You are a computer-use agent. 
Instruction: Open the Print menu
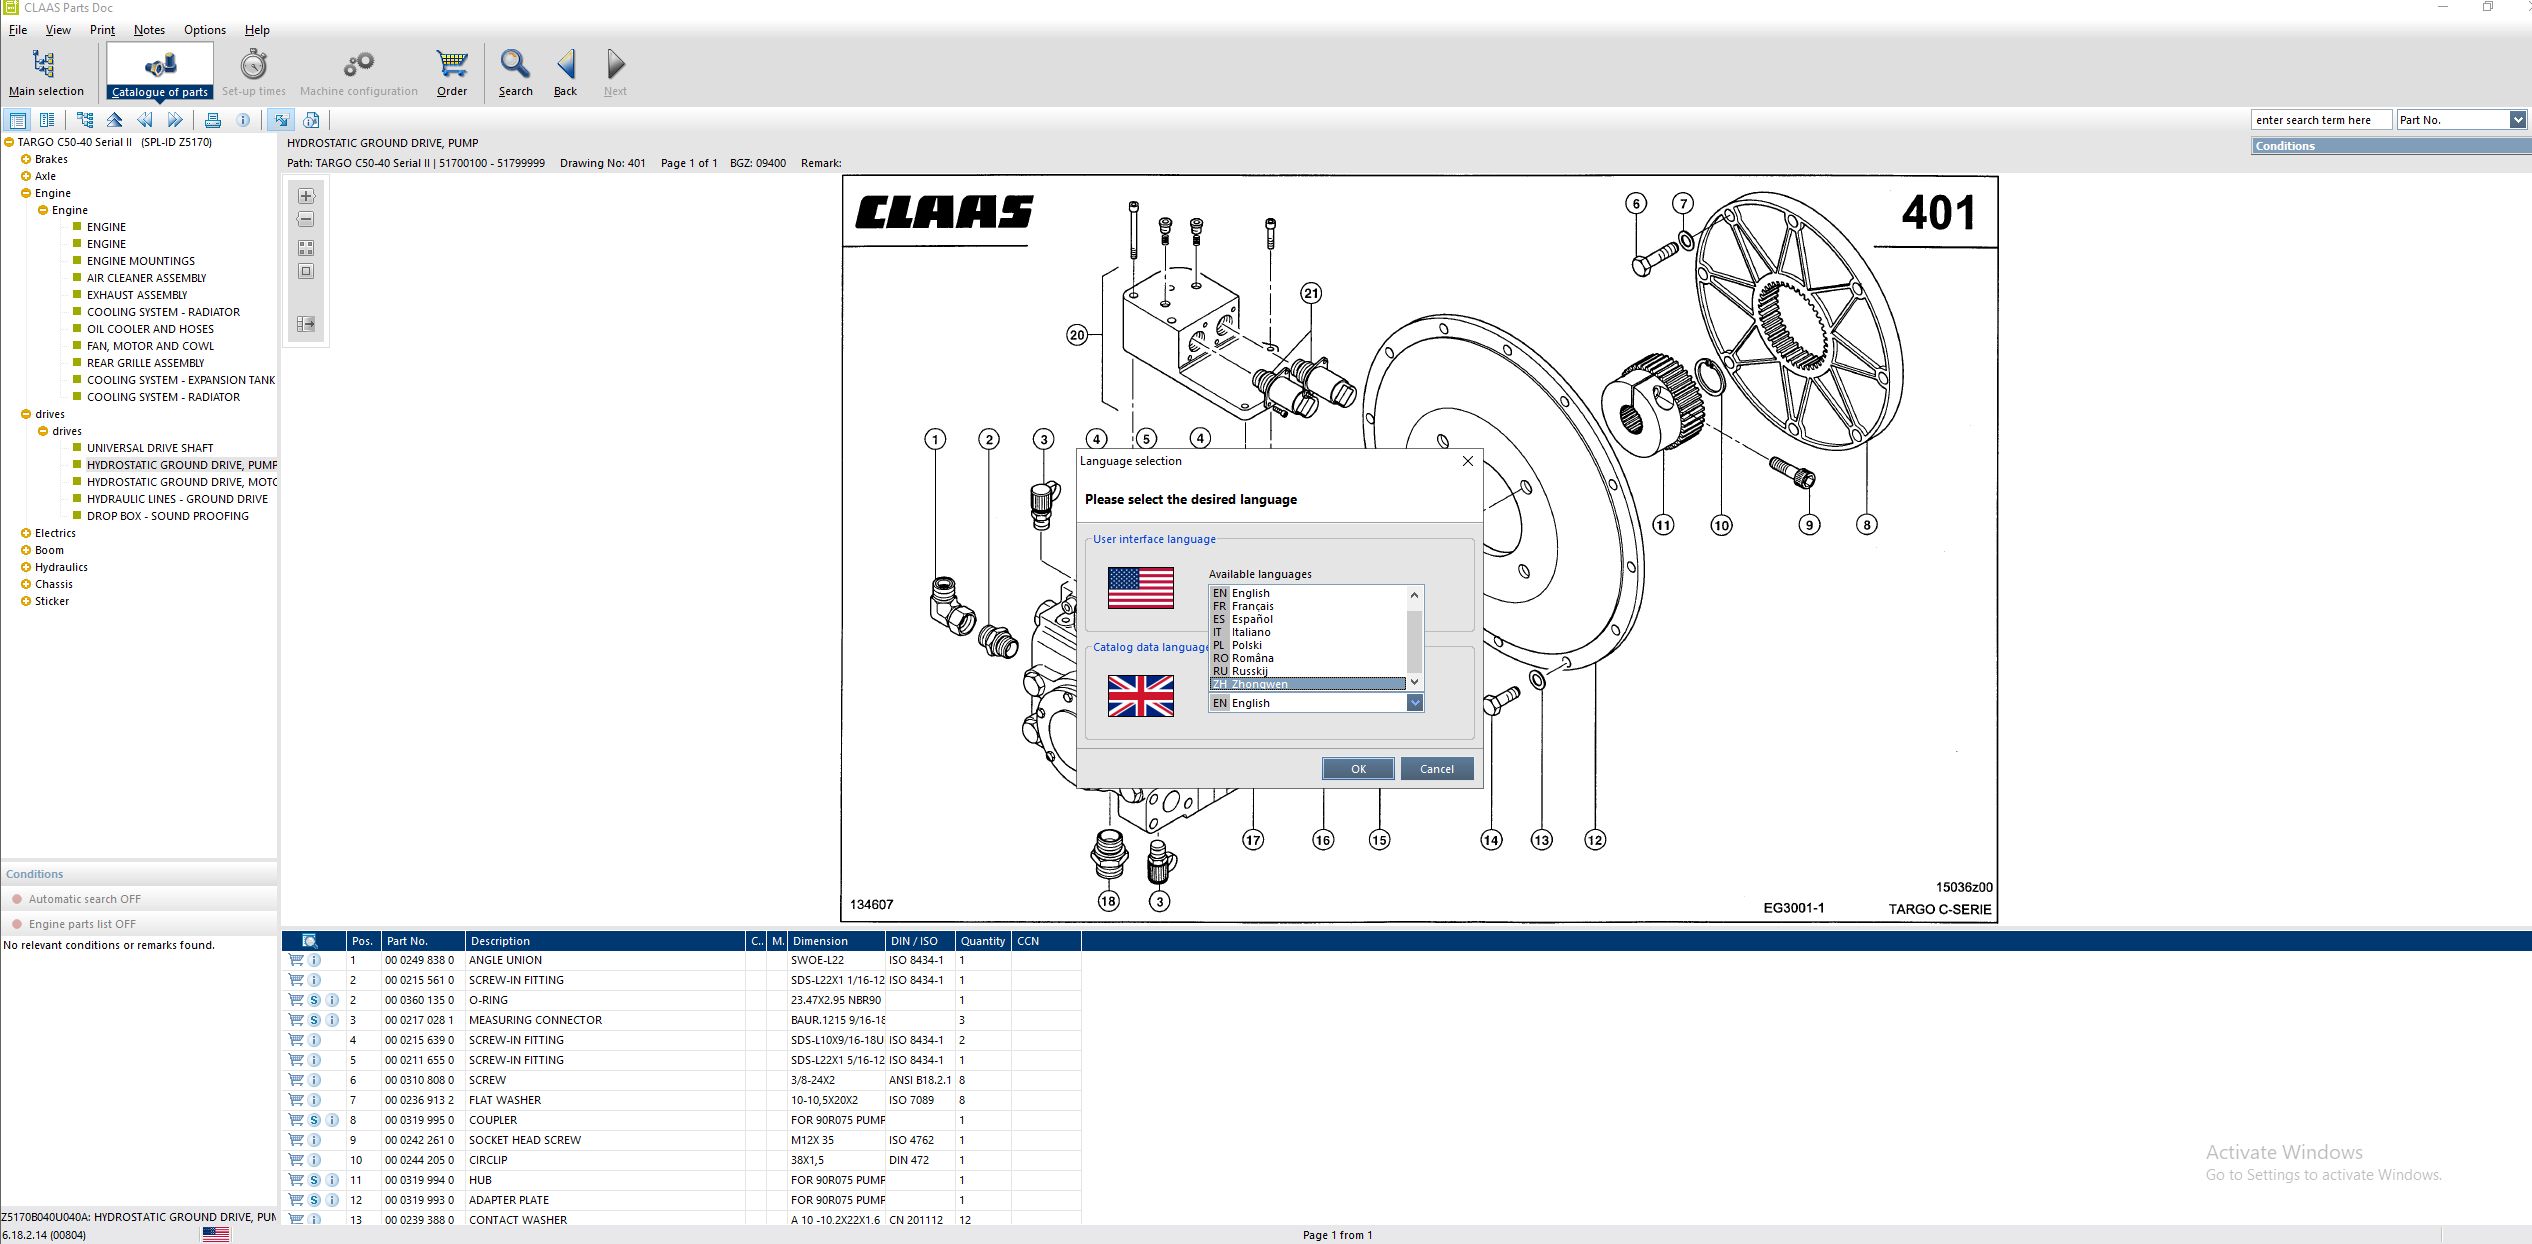click(102, 30)
